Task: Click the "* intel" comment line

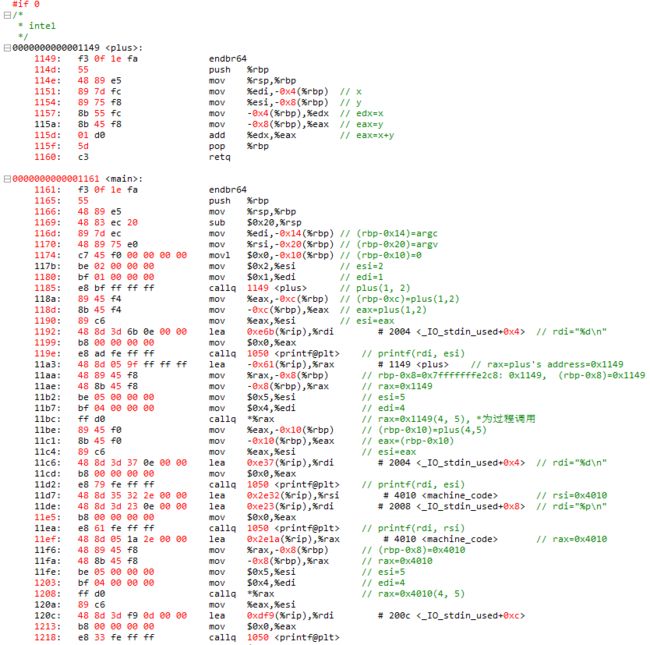Action: point(37,26)
